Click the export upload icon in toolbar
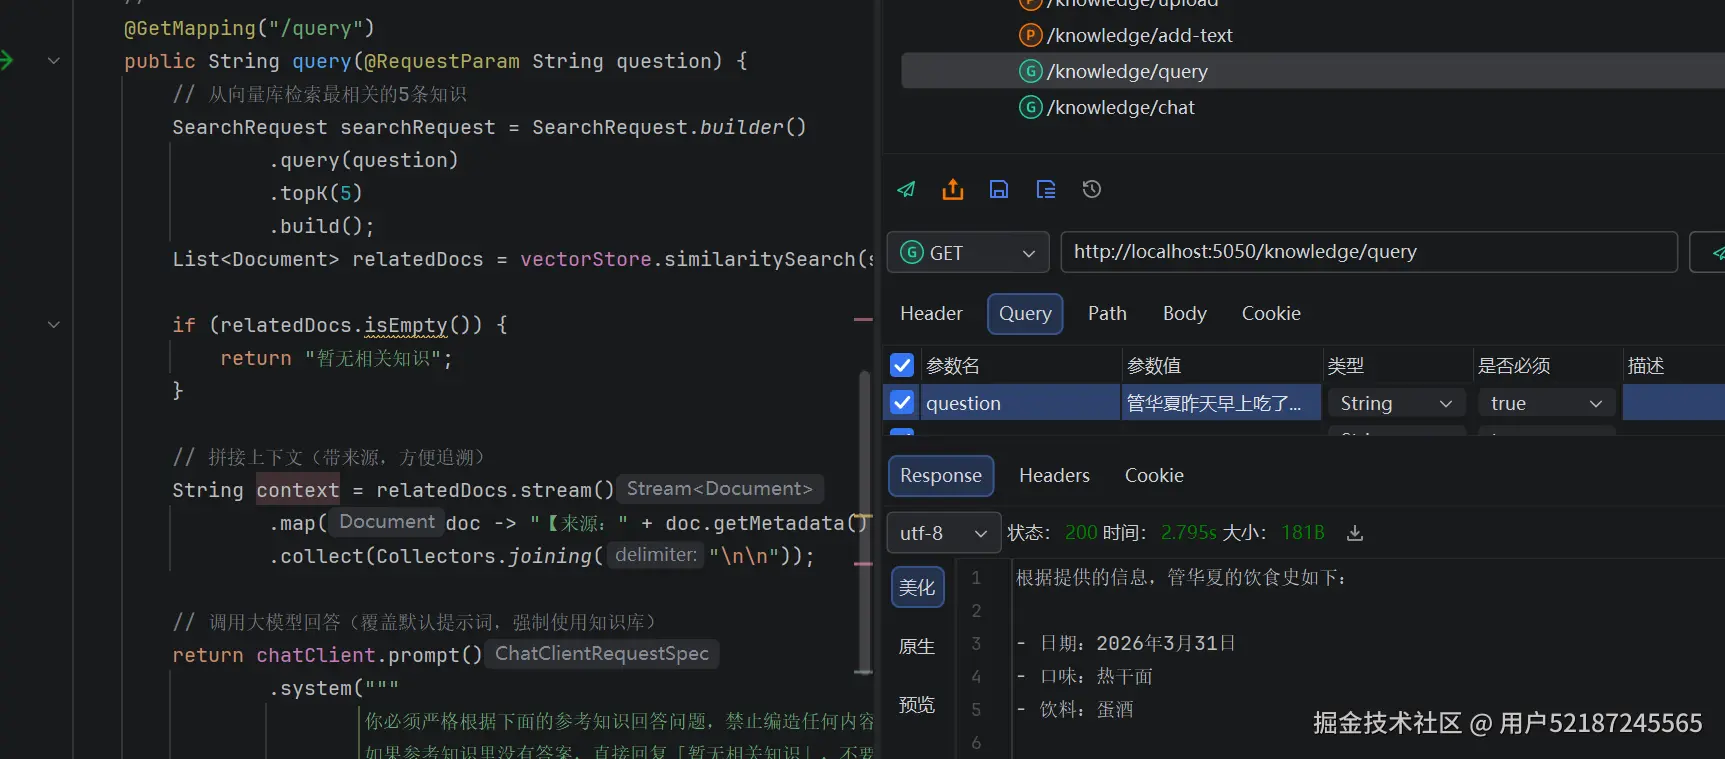 (x=953, y=189)
